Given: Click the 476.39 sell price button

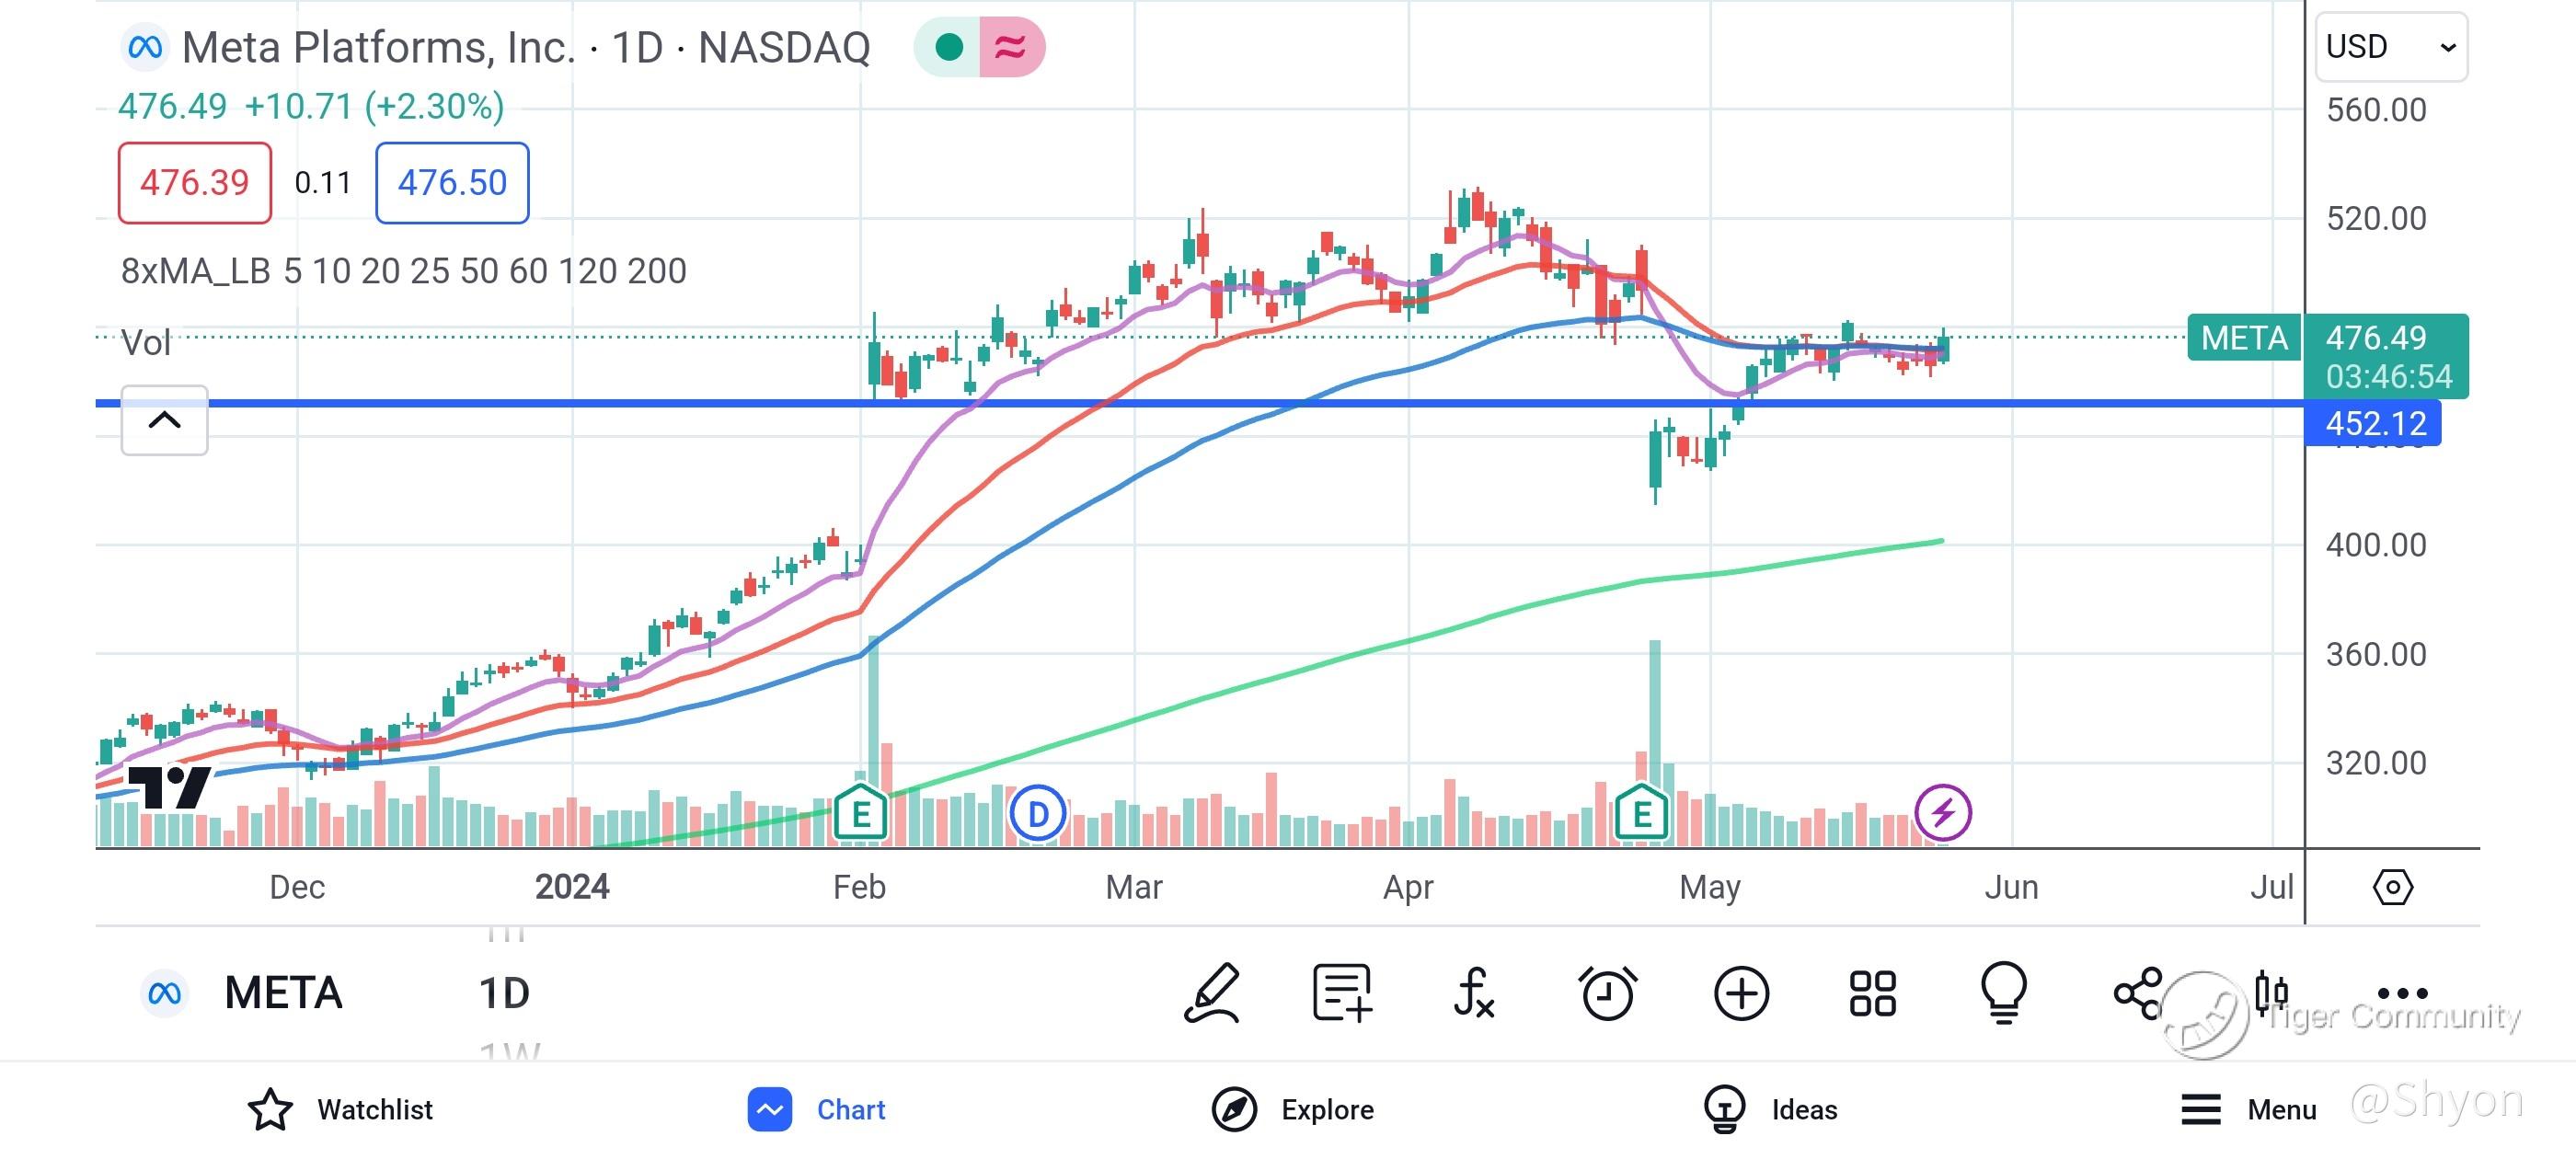Looking at the screenshot, I should coord(194,183).
